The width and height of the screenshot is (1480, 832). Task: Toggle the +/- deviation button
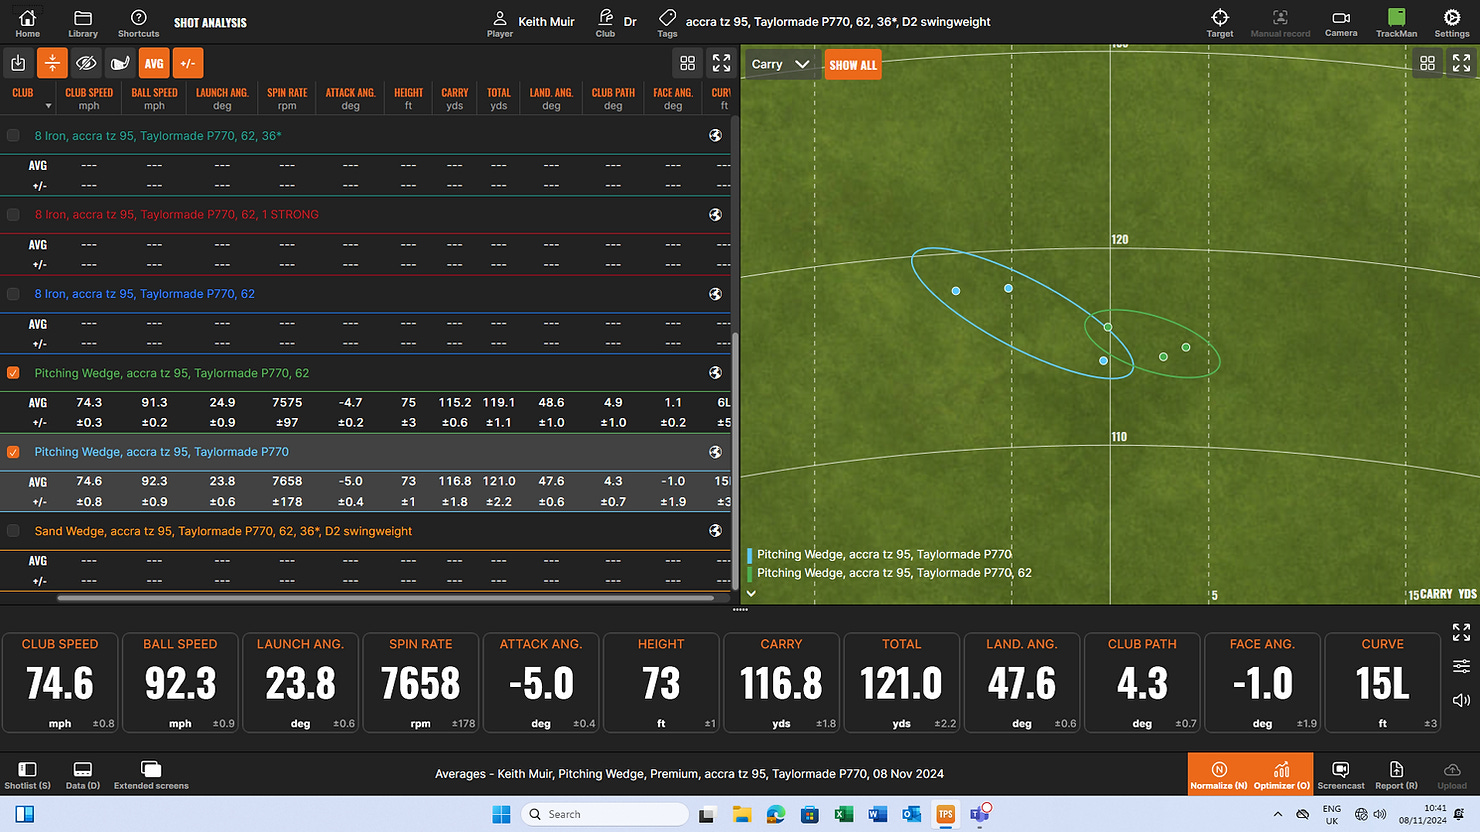pos(188,63)
